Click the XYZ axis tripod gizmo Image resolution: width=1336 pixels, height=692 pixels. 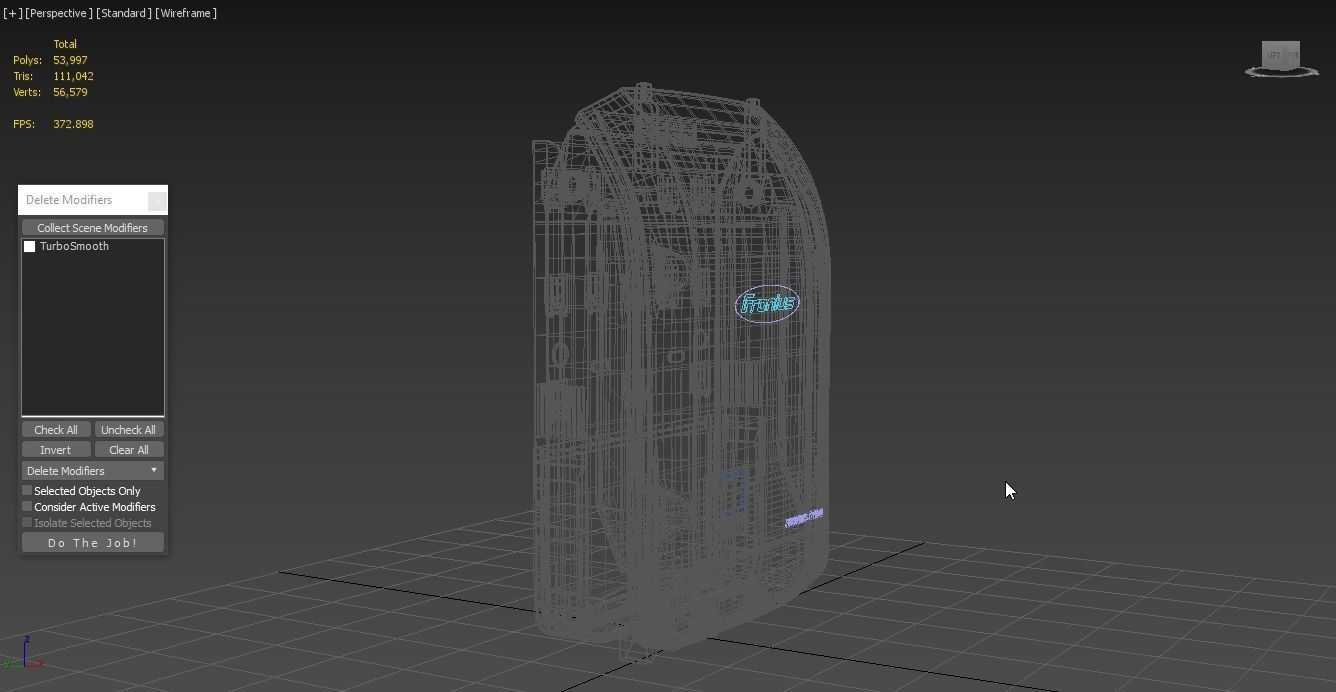22,653
